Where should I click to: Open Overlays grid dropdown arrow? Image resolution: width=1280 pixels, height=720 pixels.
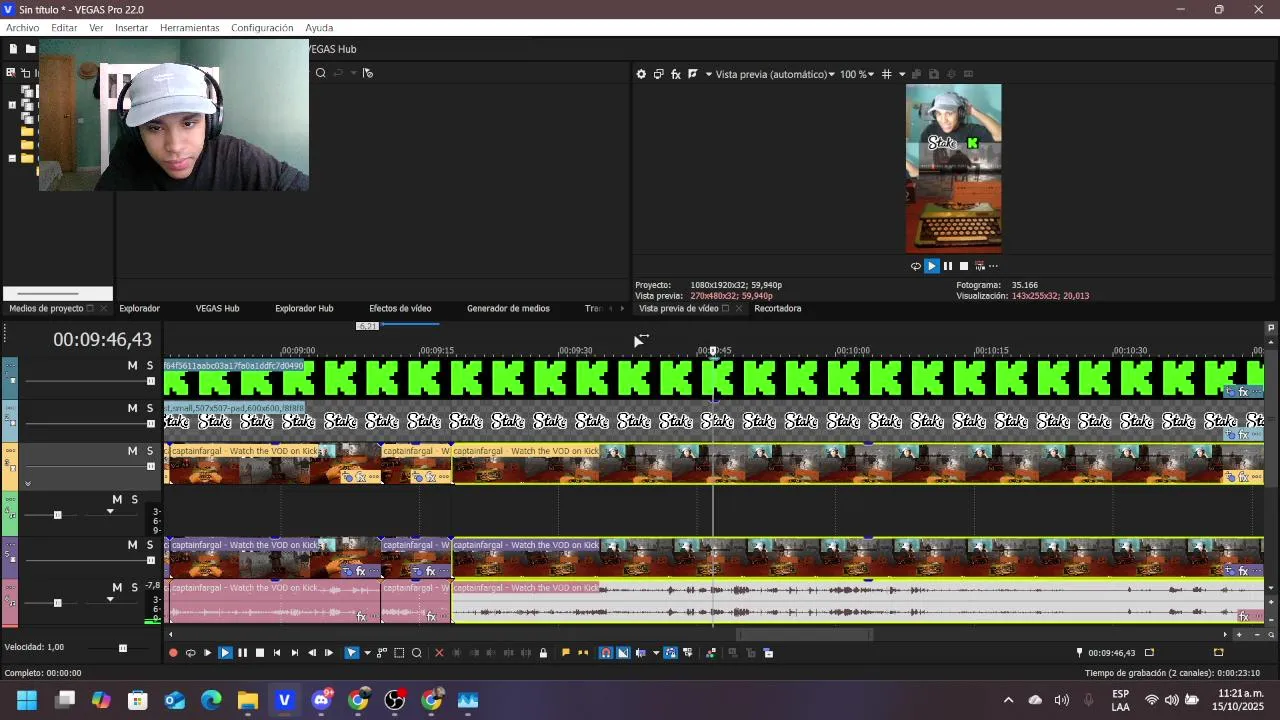[x=902, y=74]
